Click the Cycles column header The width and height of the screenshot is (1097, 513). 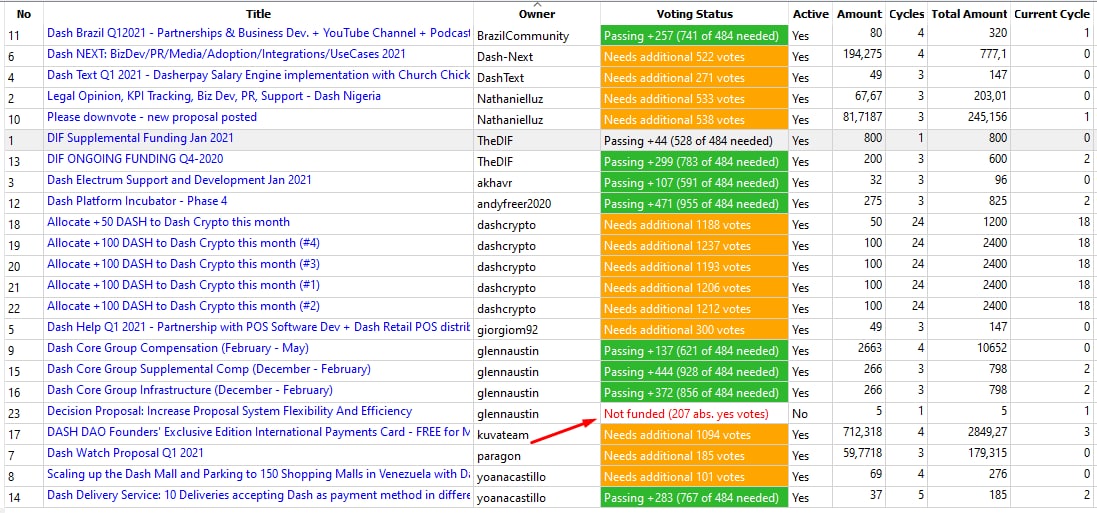click(x=906, y=13)
